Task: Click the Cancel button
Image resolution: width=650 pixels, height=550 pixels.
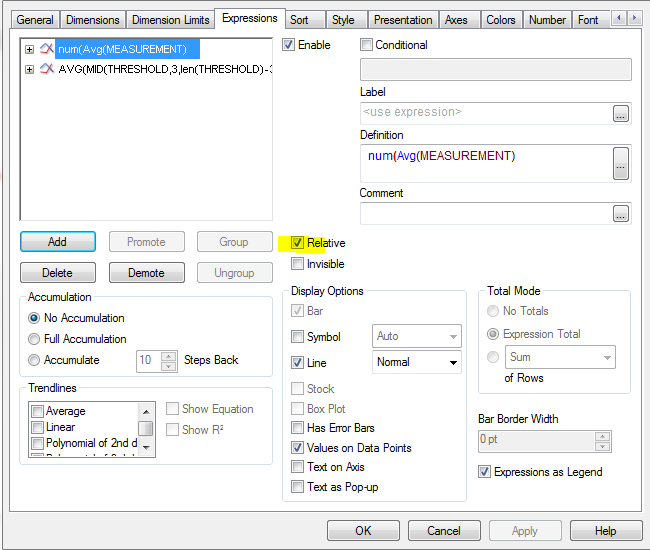Action: 444,531
